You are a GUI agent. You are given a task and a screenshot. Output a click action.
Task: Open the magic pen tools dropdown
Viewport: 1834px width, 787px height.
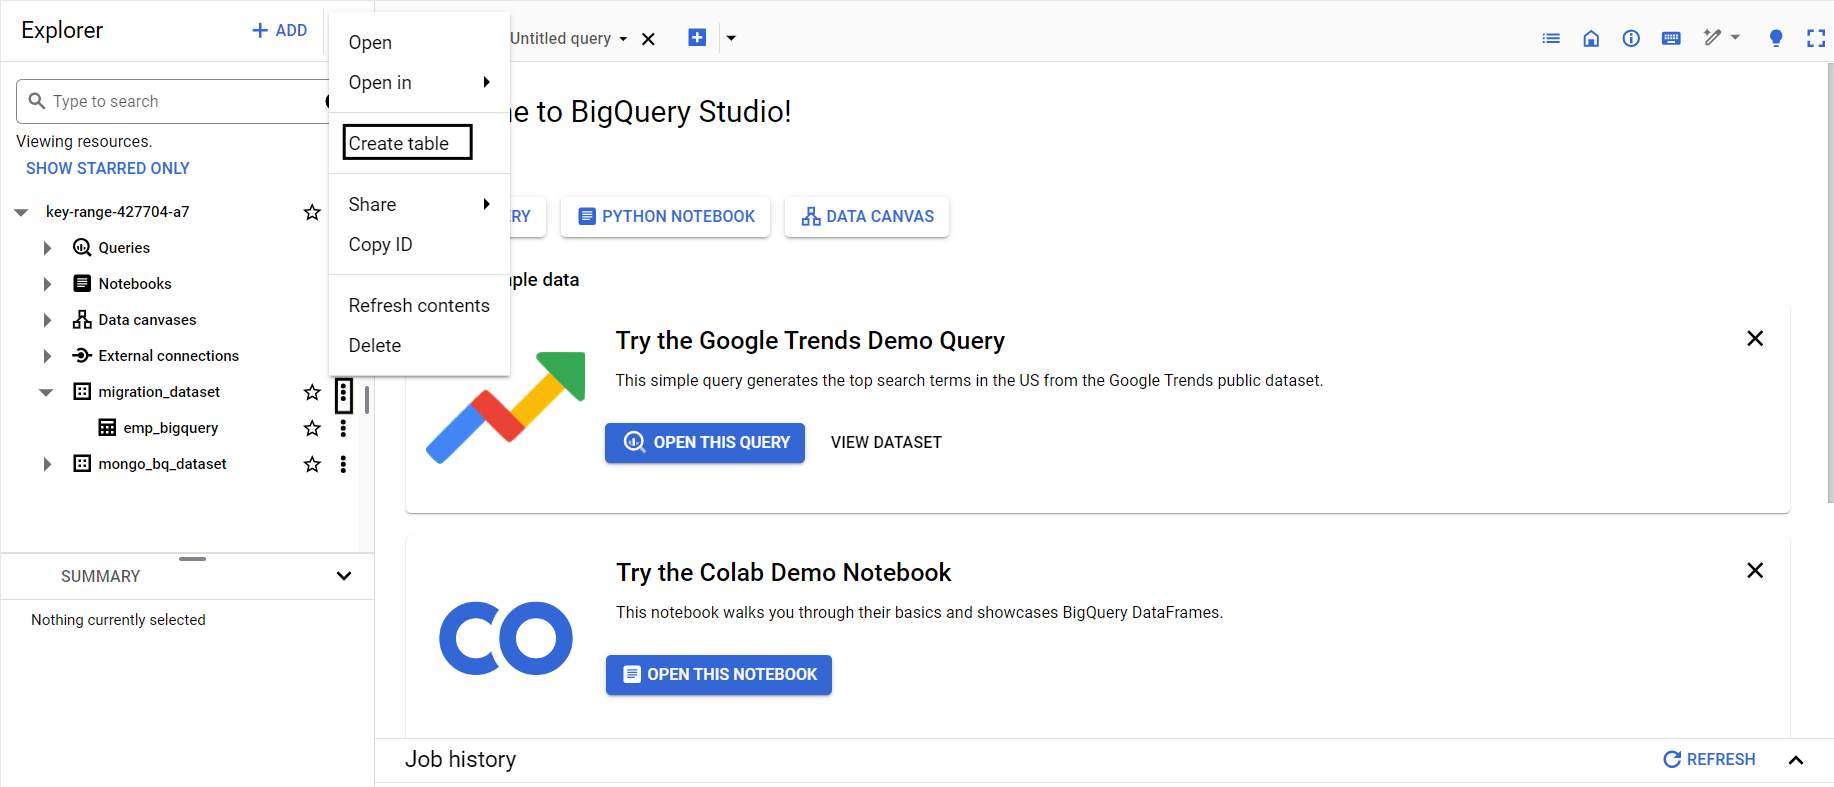(1722, 38)
